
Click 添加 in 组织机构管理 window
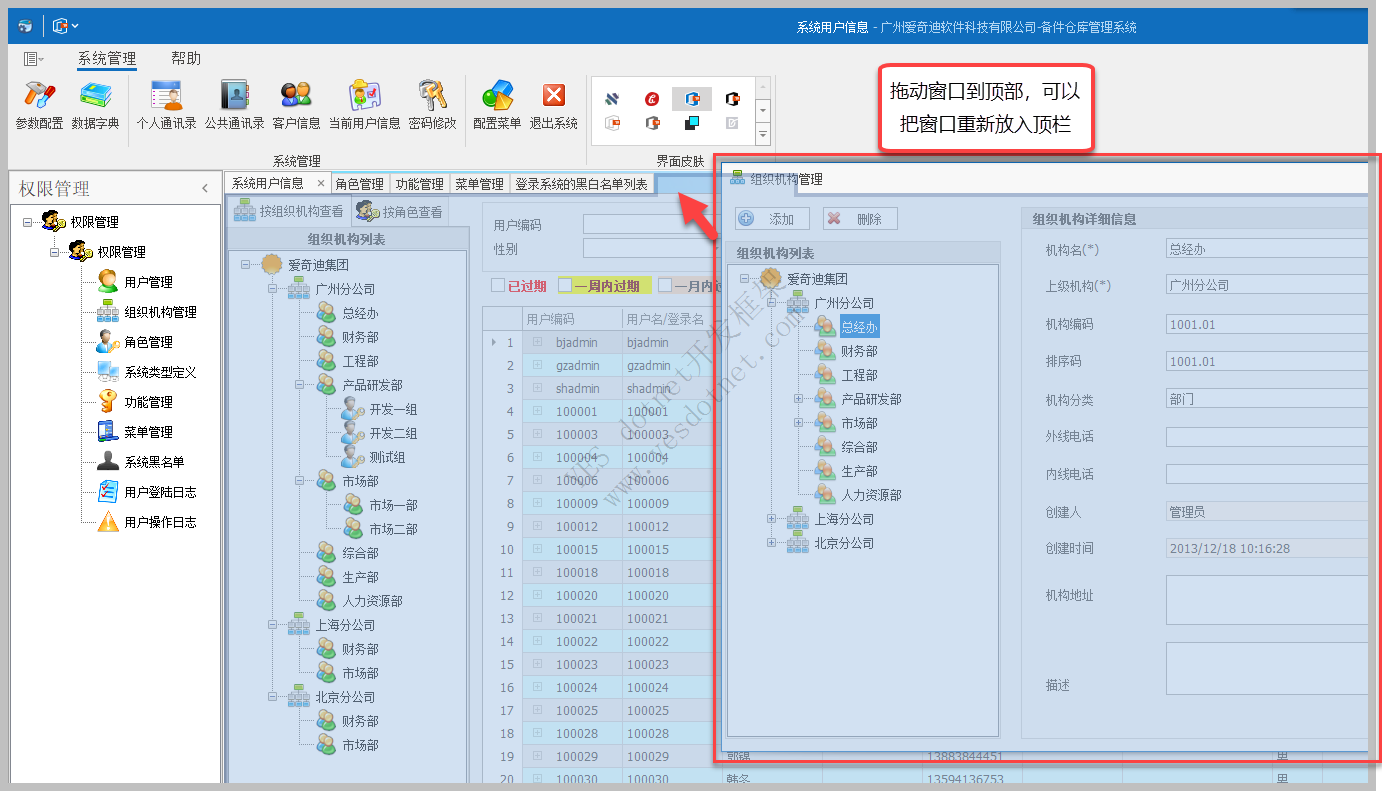(772, 219)
